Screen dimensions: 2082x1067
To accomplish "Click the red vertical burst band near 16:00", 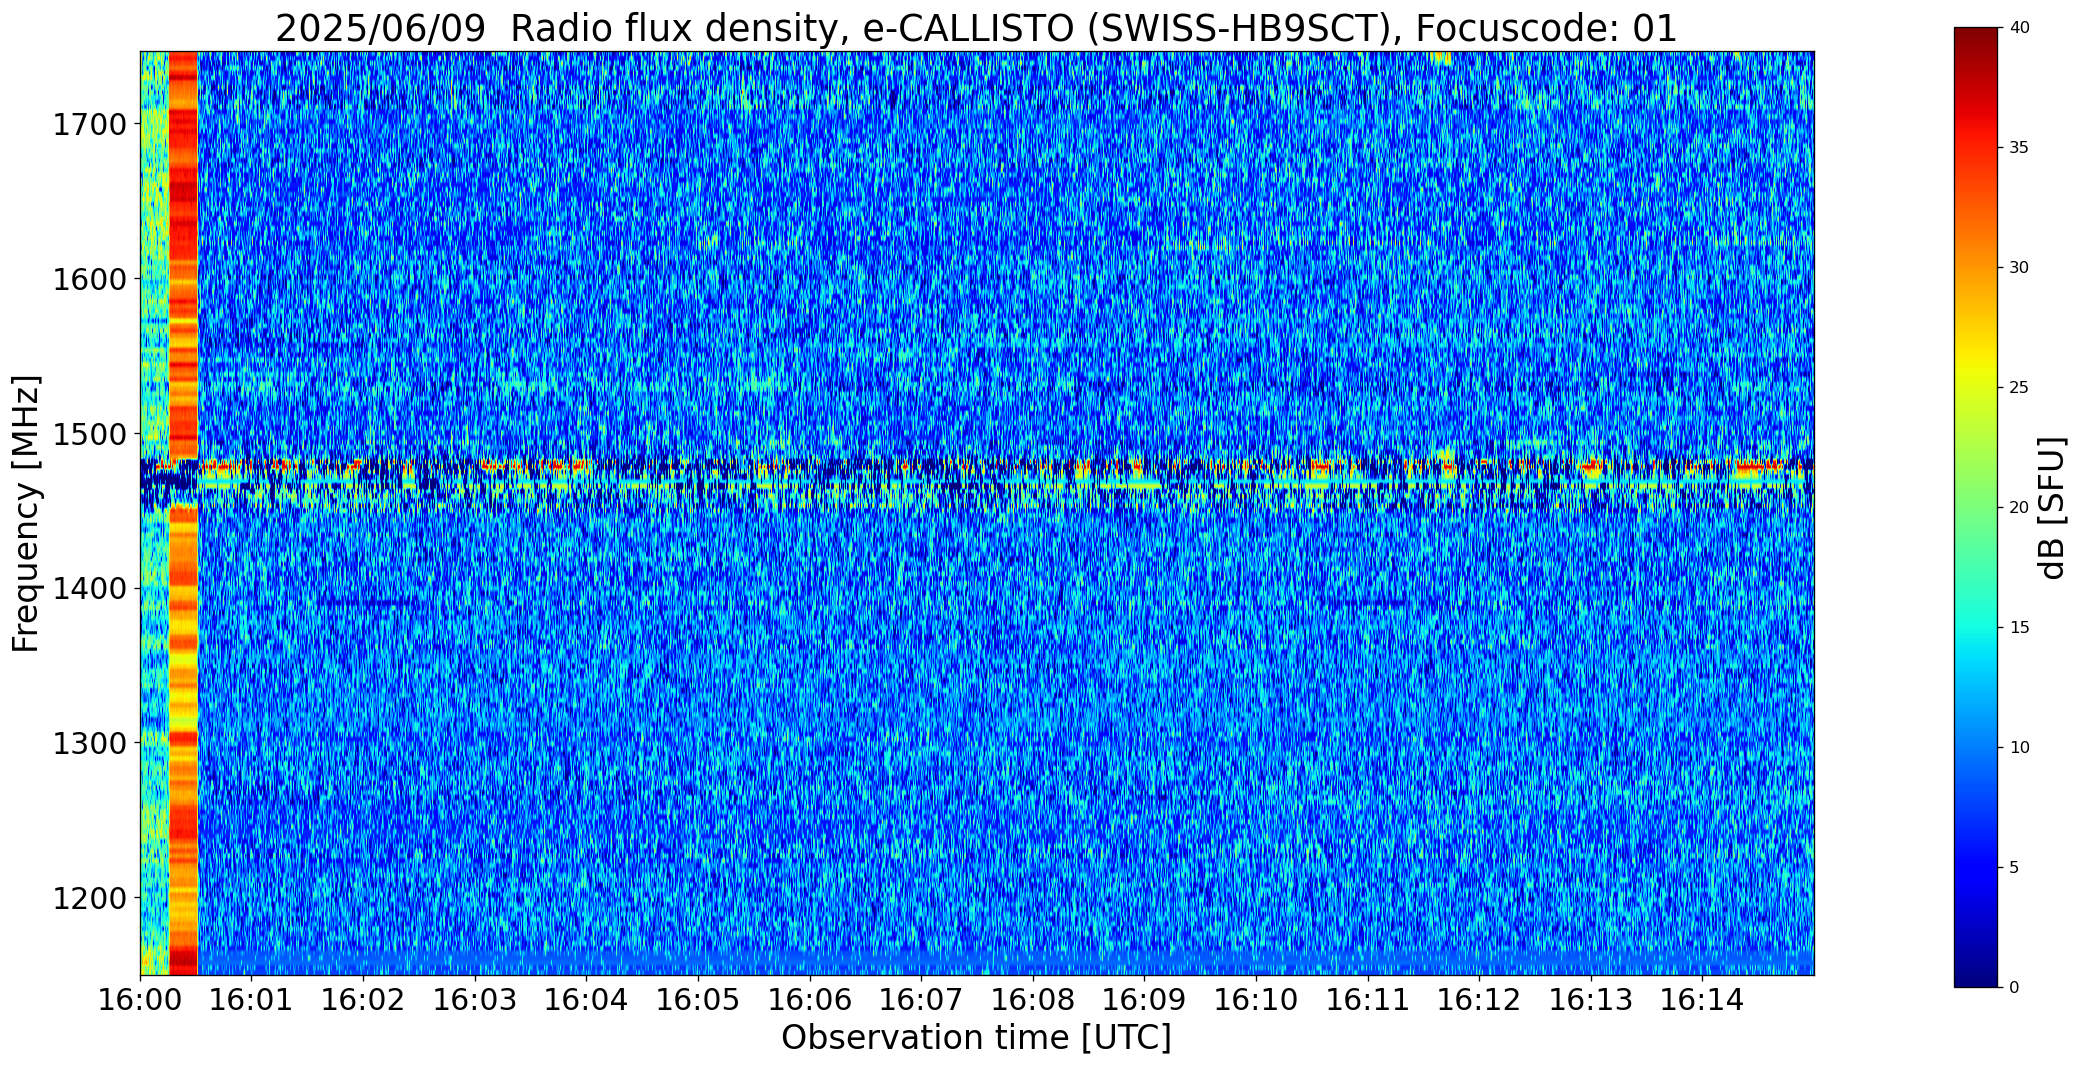I will (183, 513).
